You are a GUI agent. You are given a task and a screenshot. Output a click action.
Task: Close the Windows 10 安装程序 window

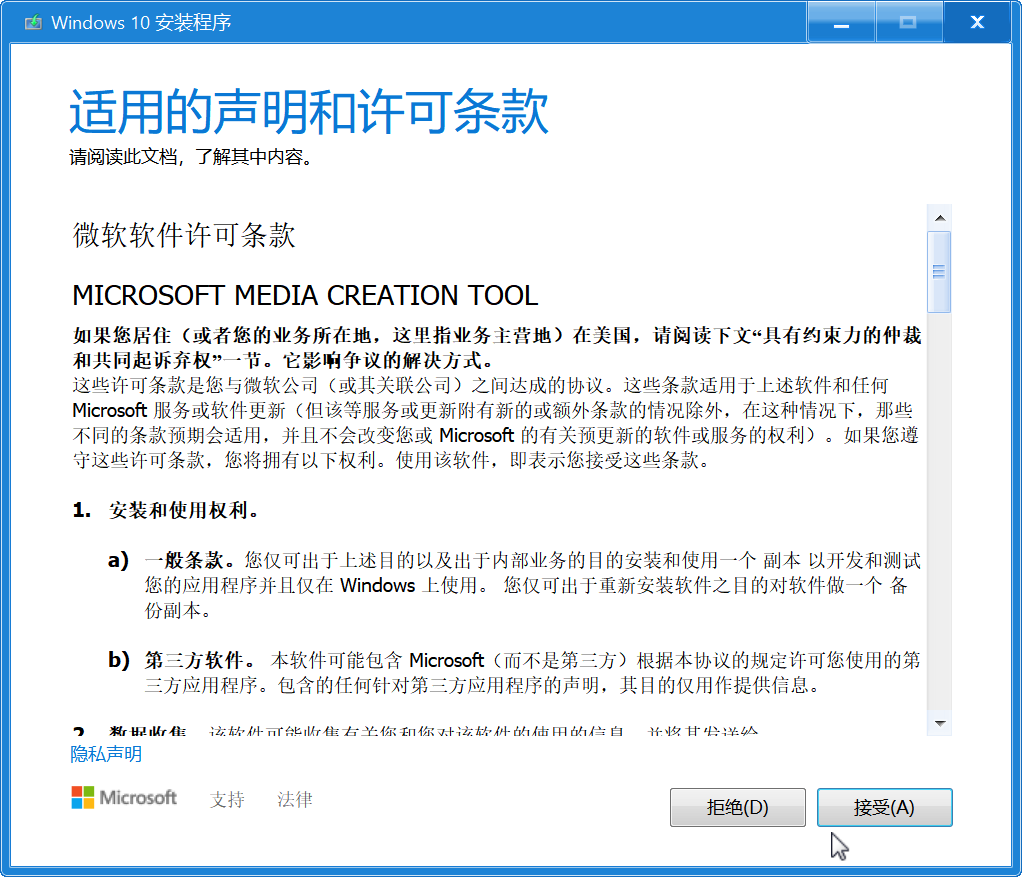tap(977, 21)
